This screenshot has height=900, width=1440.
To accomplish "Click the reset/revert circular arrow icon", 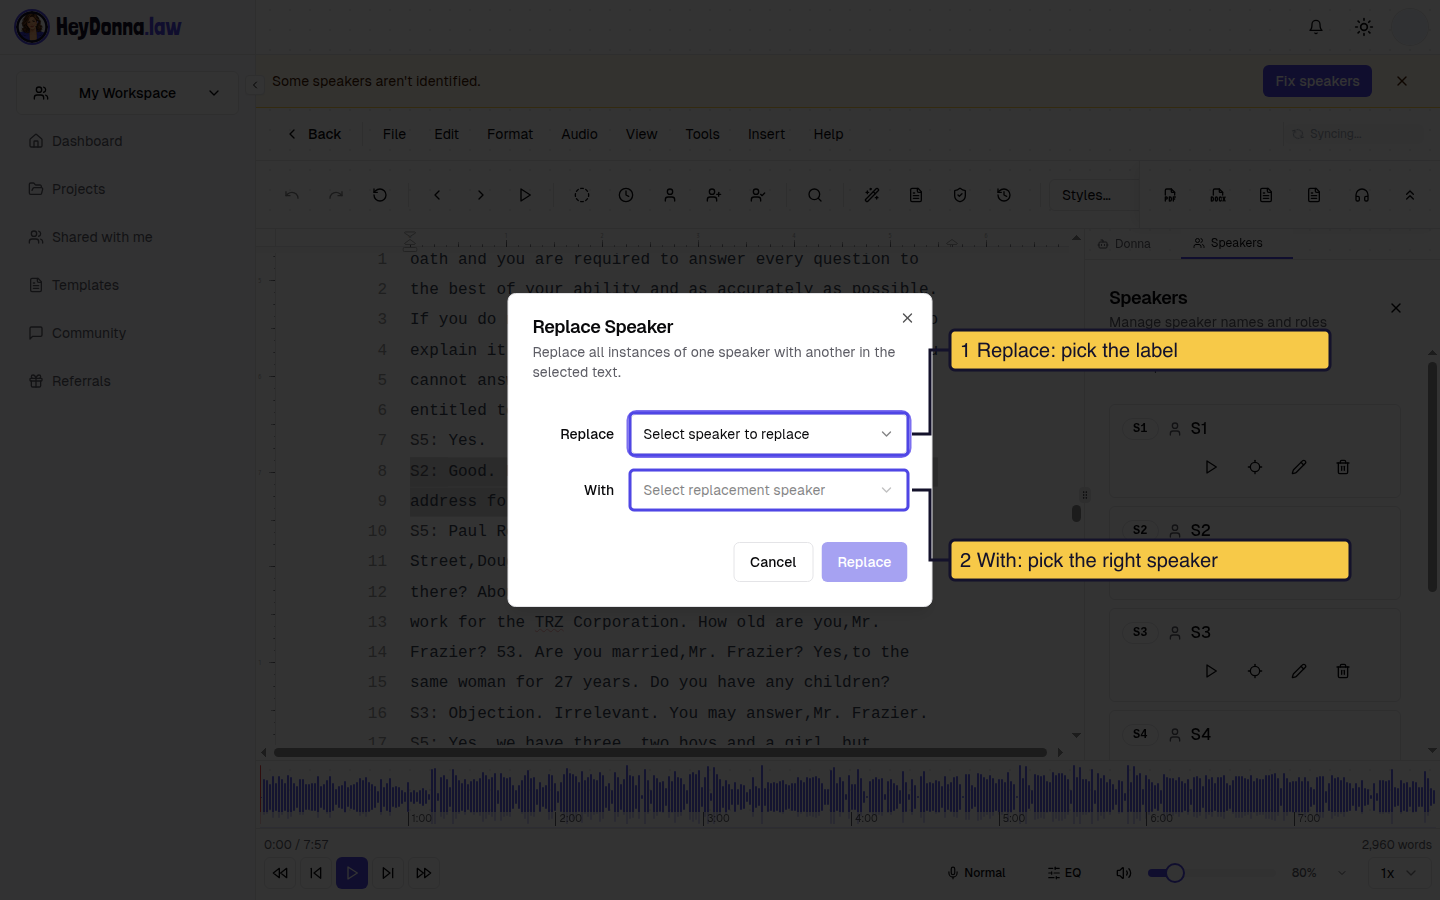I will (380, 195).
